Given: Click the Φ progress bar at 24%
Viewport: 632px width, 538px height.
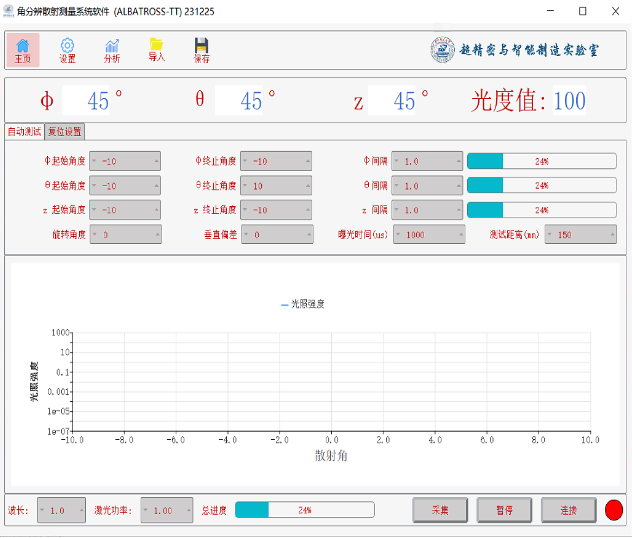Looking at the screenshot, I should coord(542,161).
